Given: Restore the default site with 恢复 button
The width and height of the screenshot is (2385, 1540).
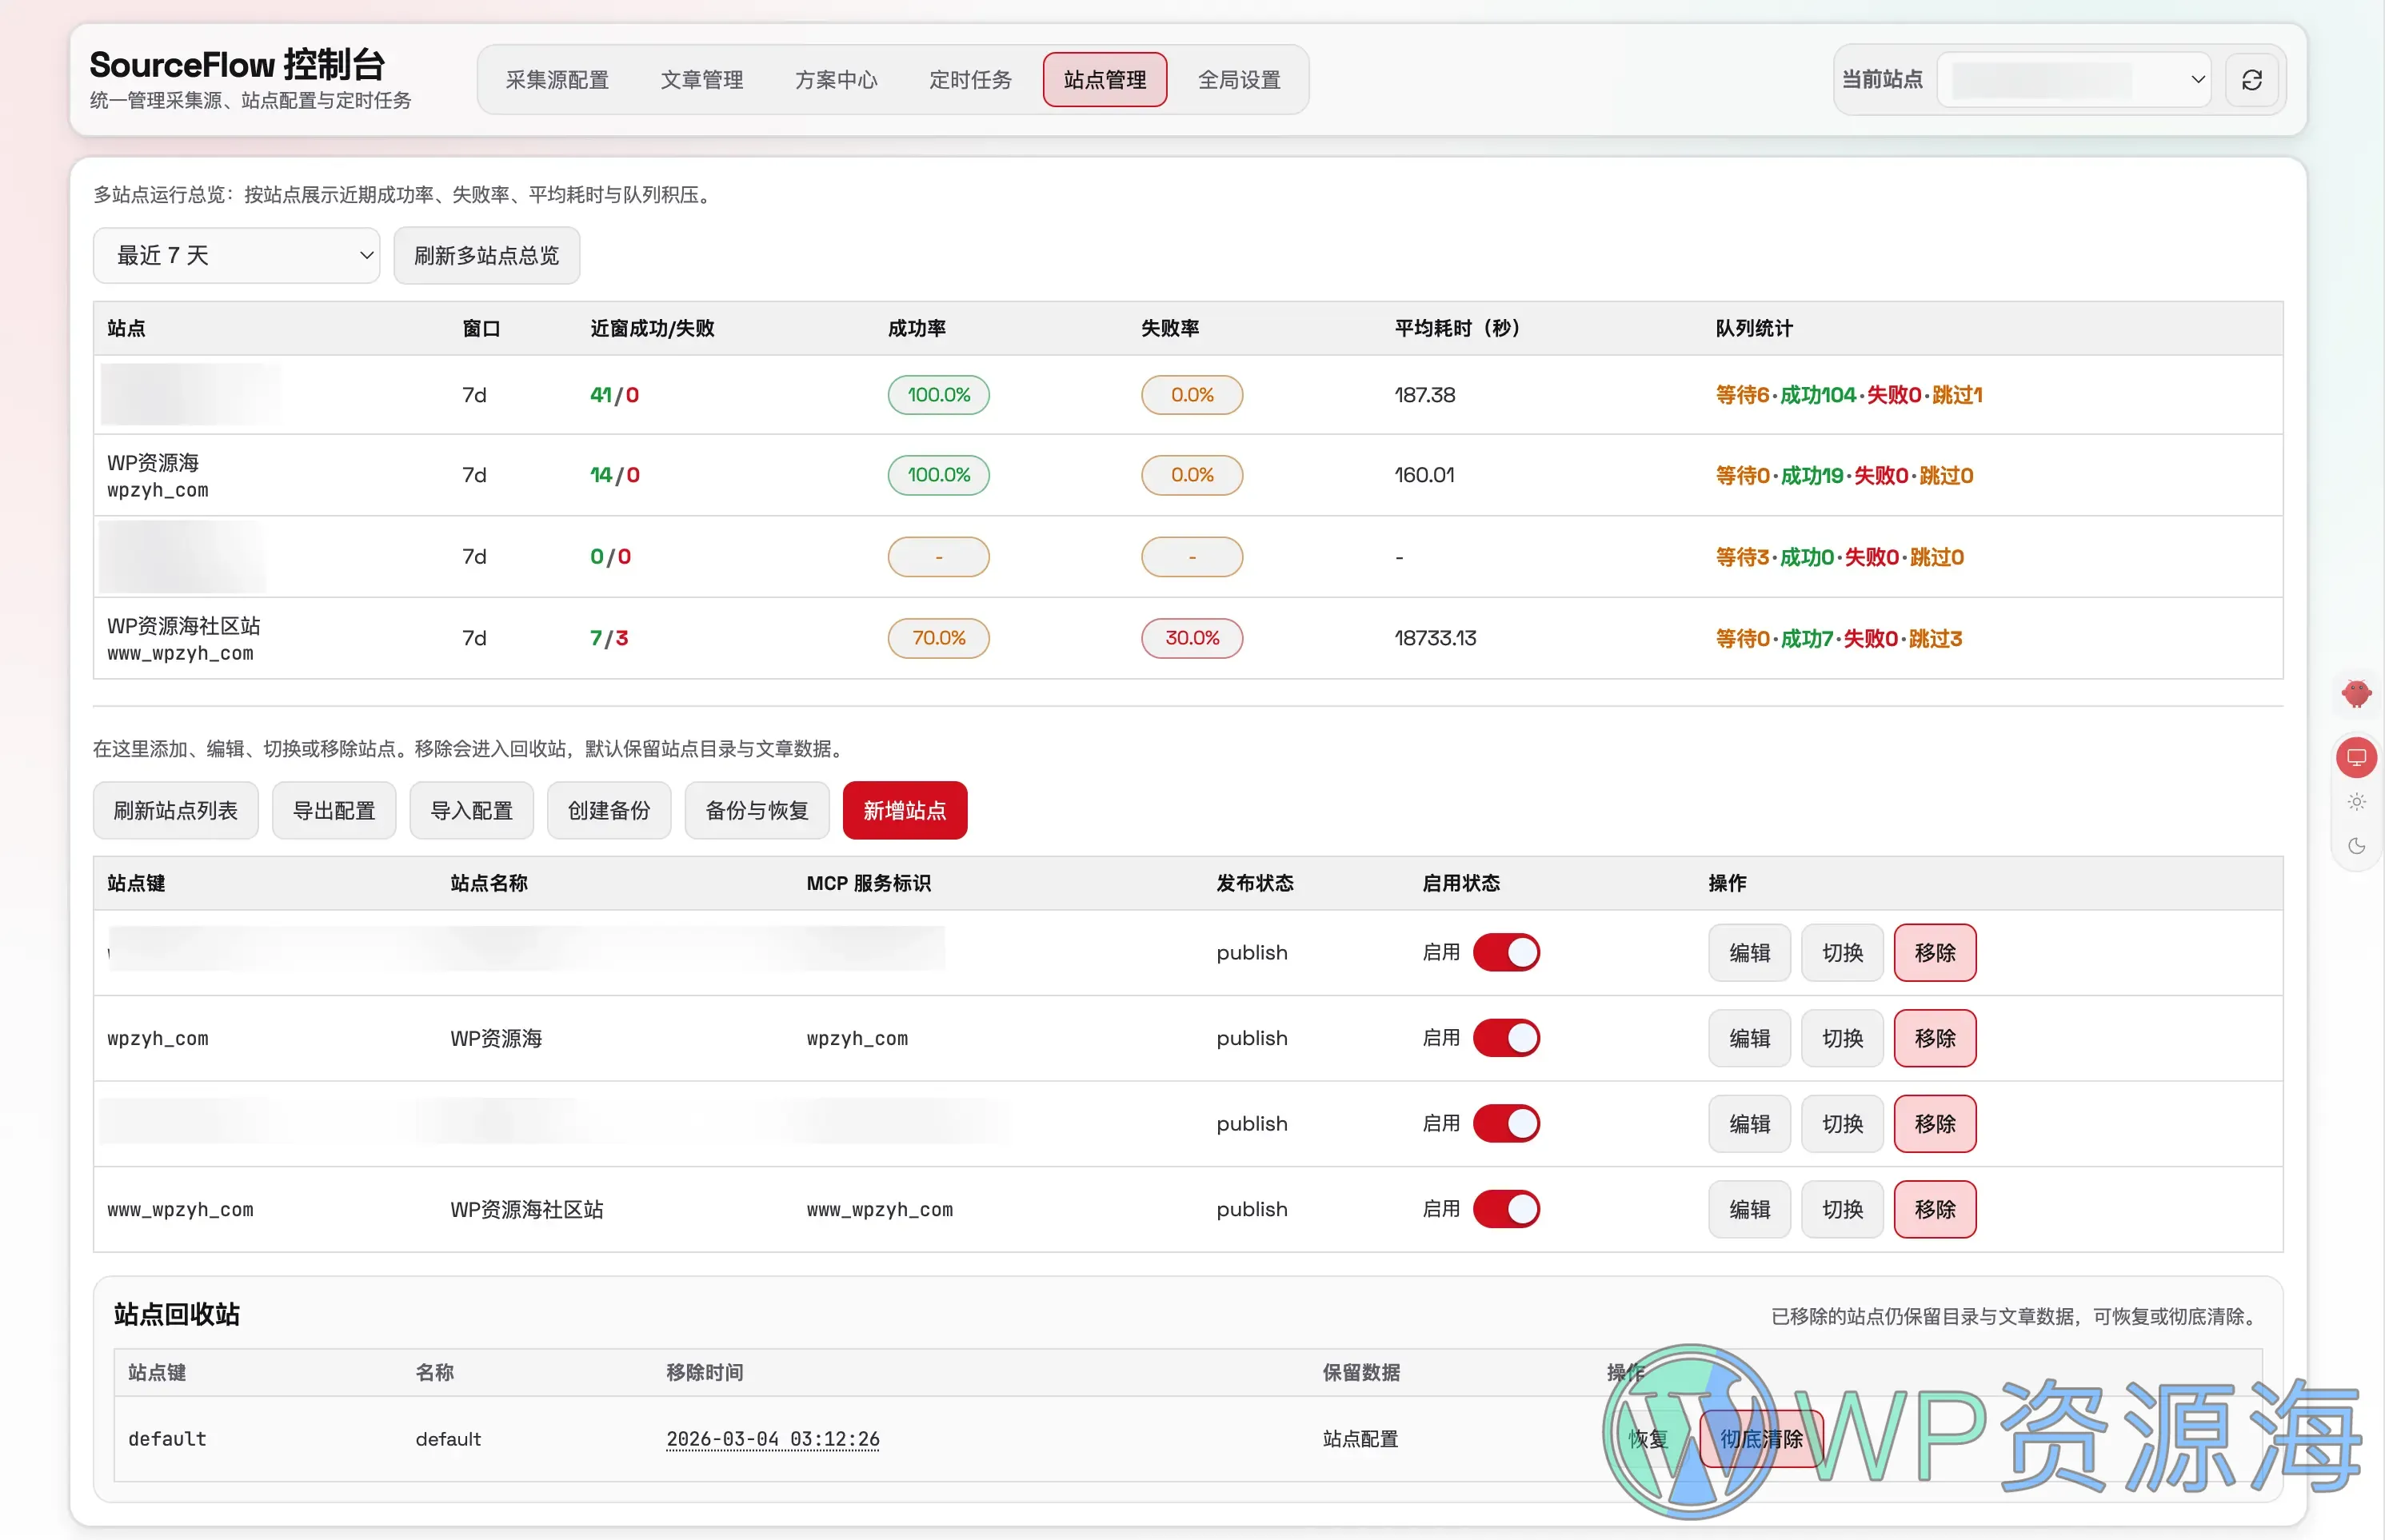Looking at the screenshot, I should coord(1649,1438).
